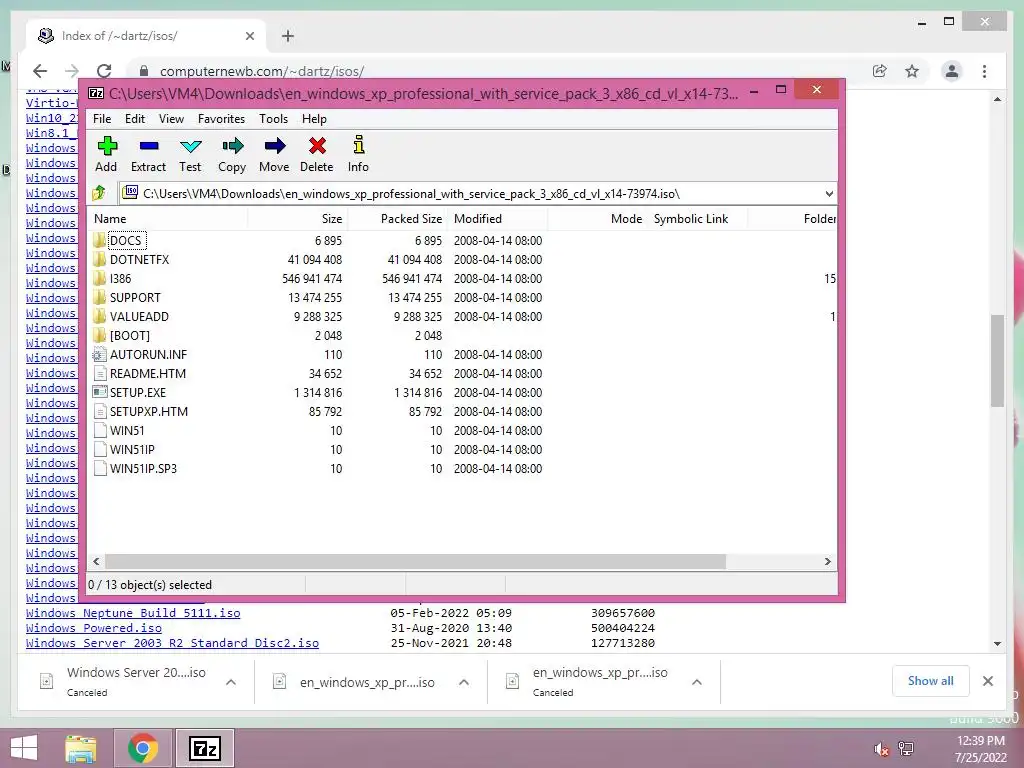Viewport: 1024px width, 768px height.
Task: Click the SETUP.EXE file icon
Action: coord(99,392)
